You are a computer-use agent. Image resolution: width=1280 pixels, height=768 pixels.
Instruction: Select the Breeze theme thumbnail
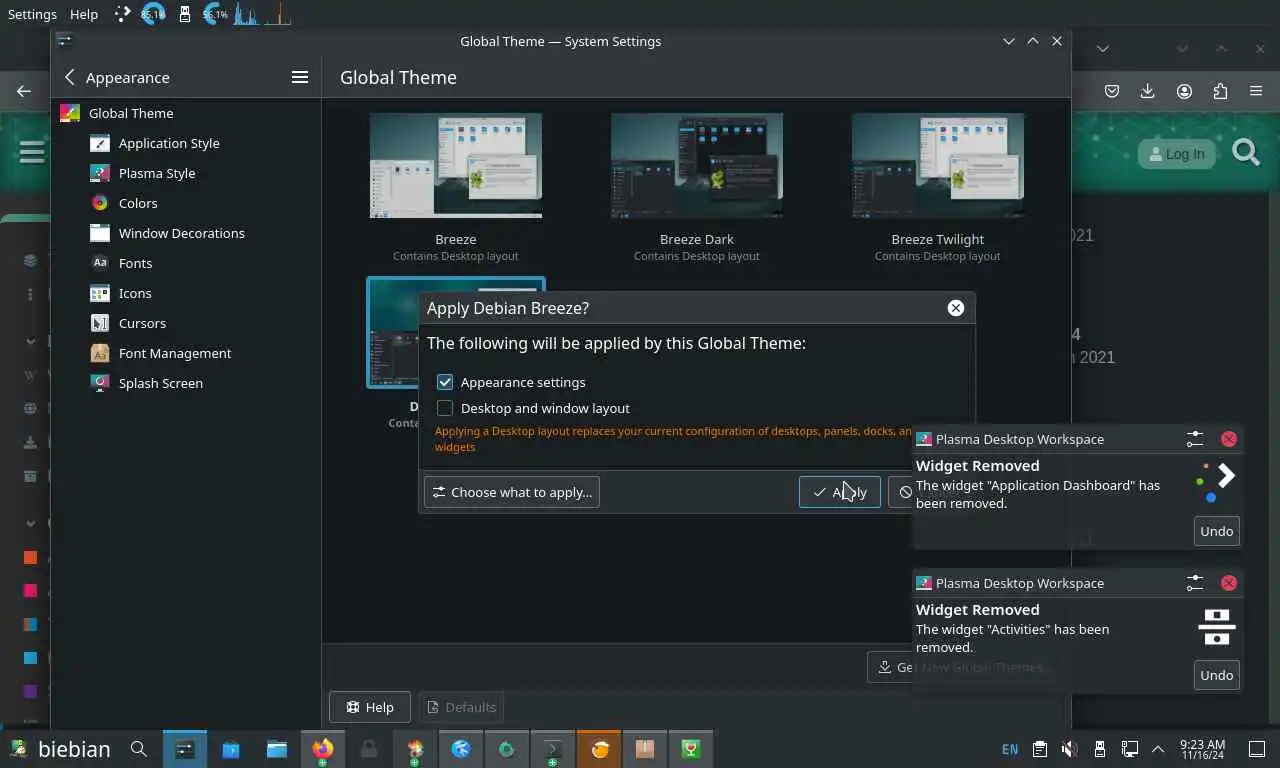coord(456,165)
